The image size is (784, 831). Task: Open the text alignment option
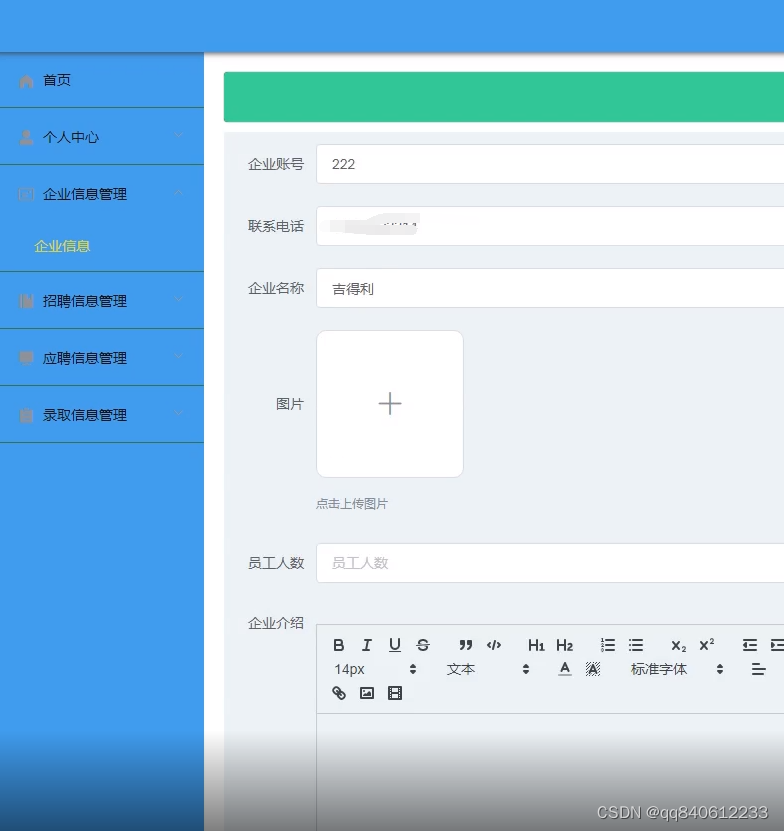coord(759,669)
